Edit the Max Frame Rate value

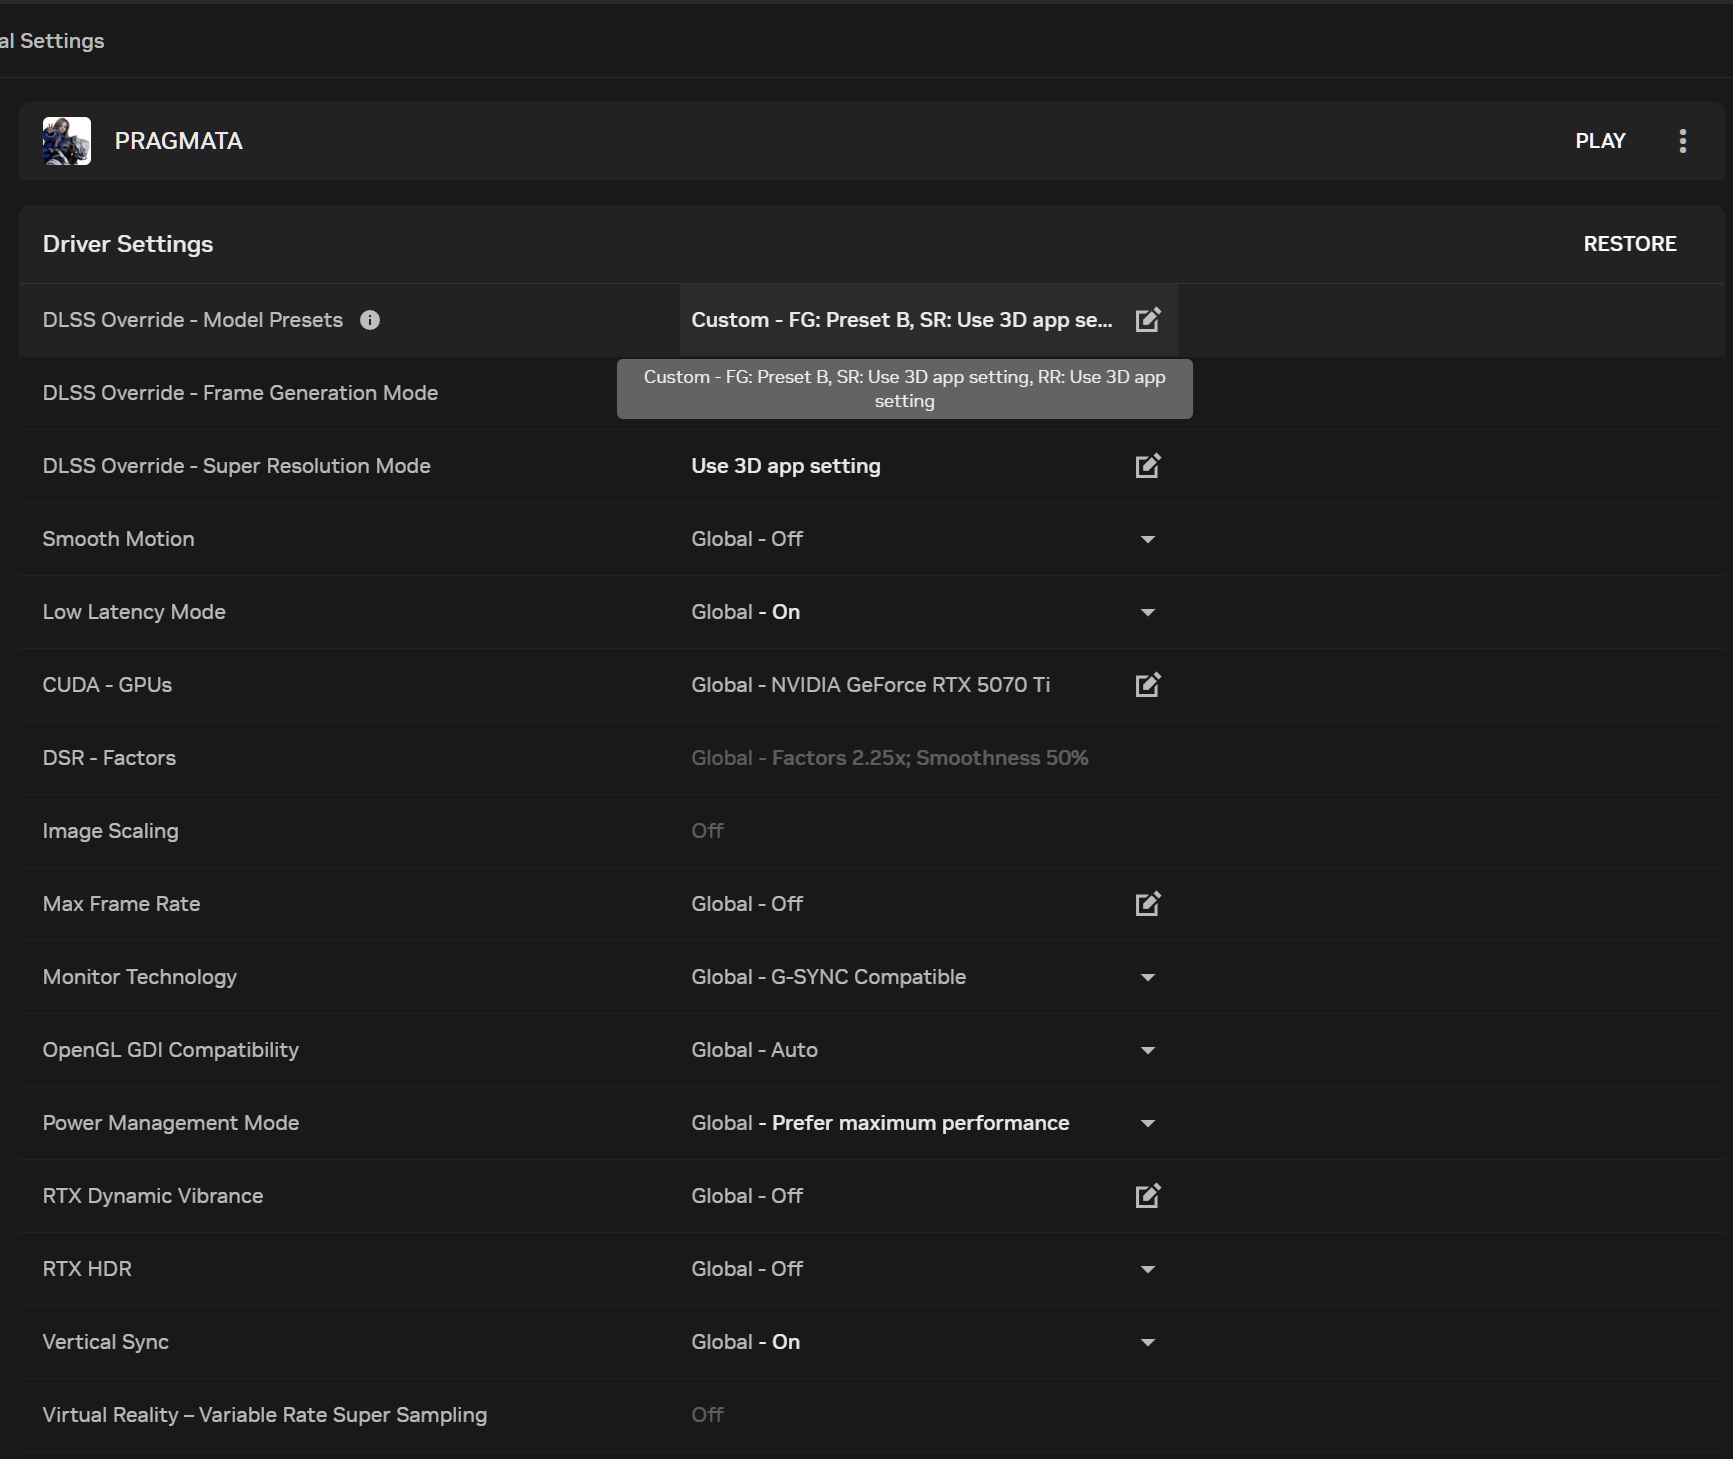pos(1148,904)
